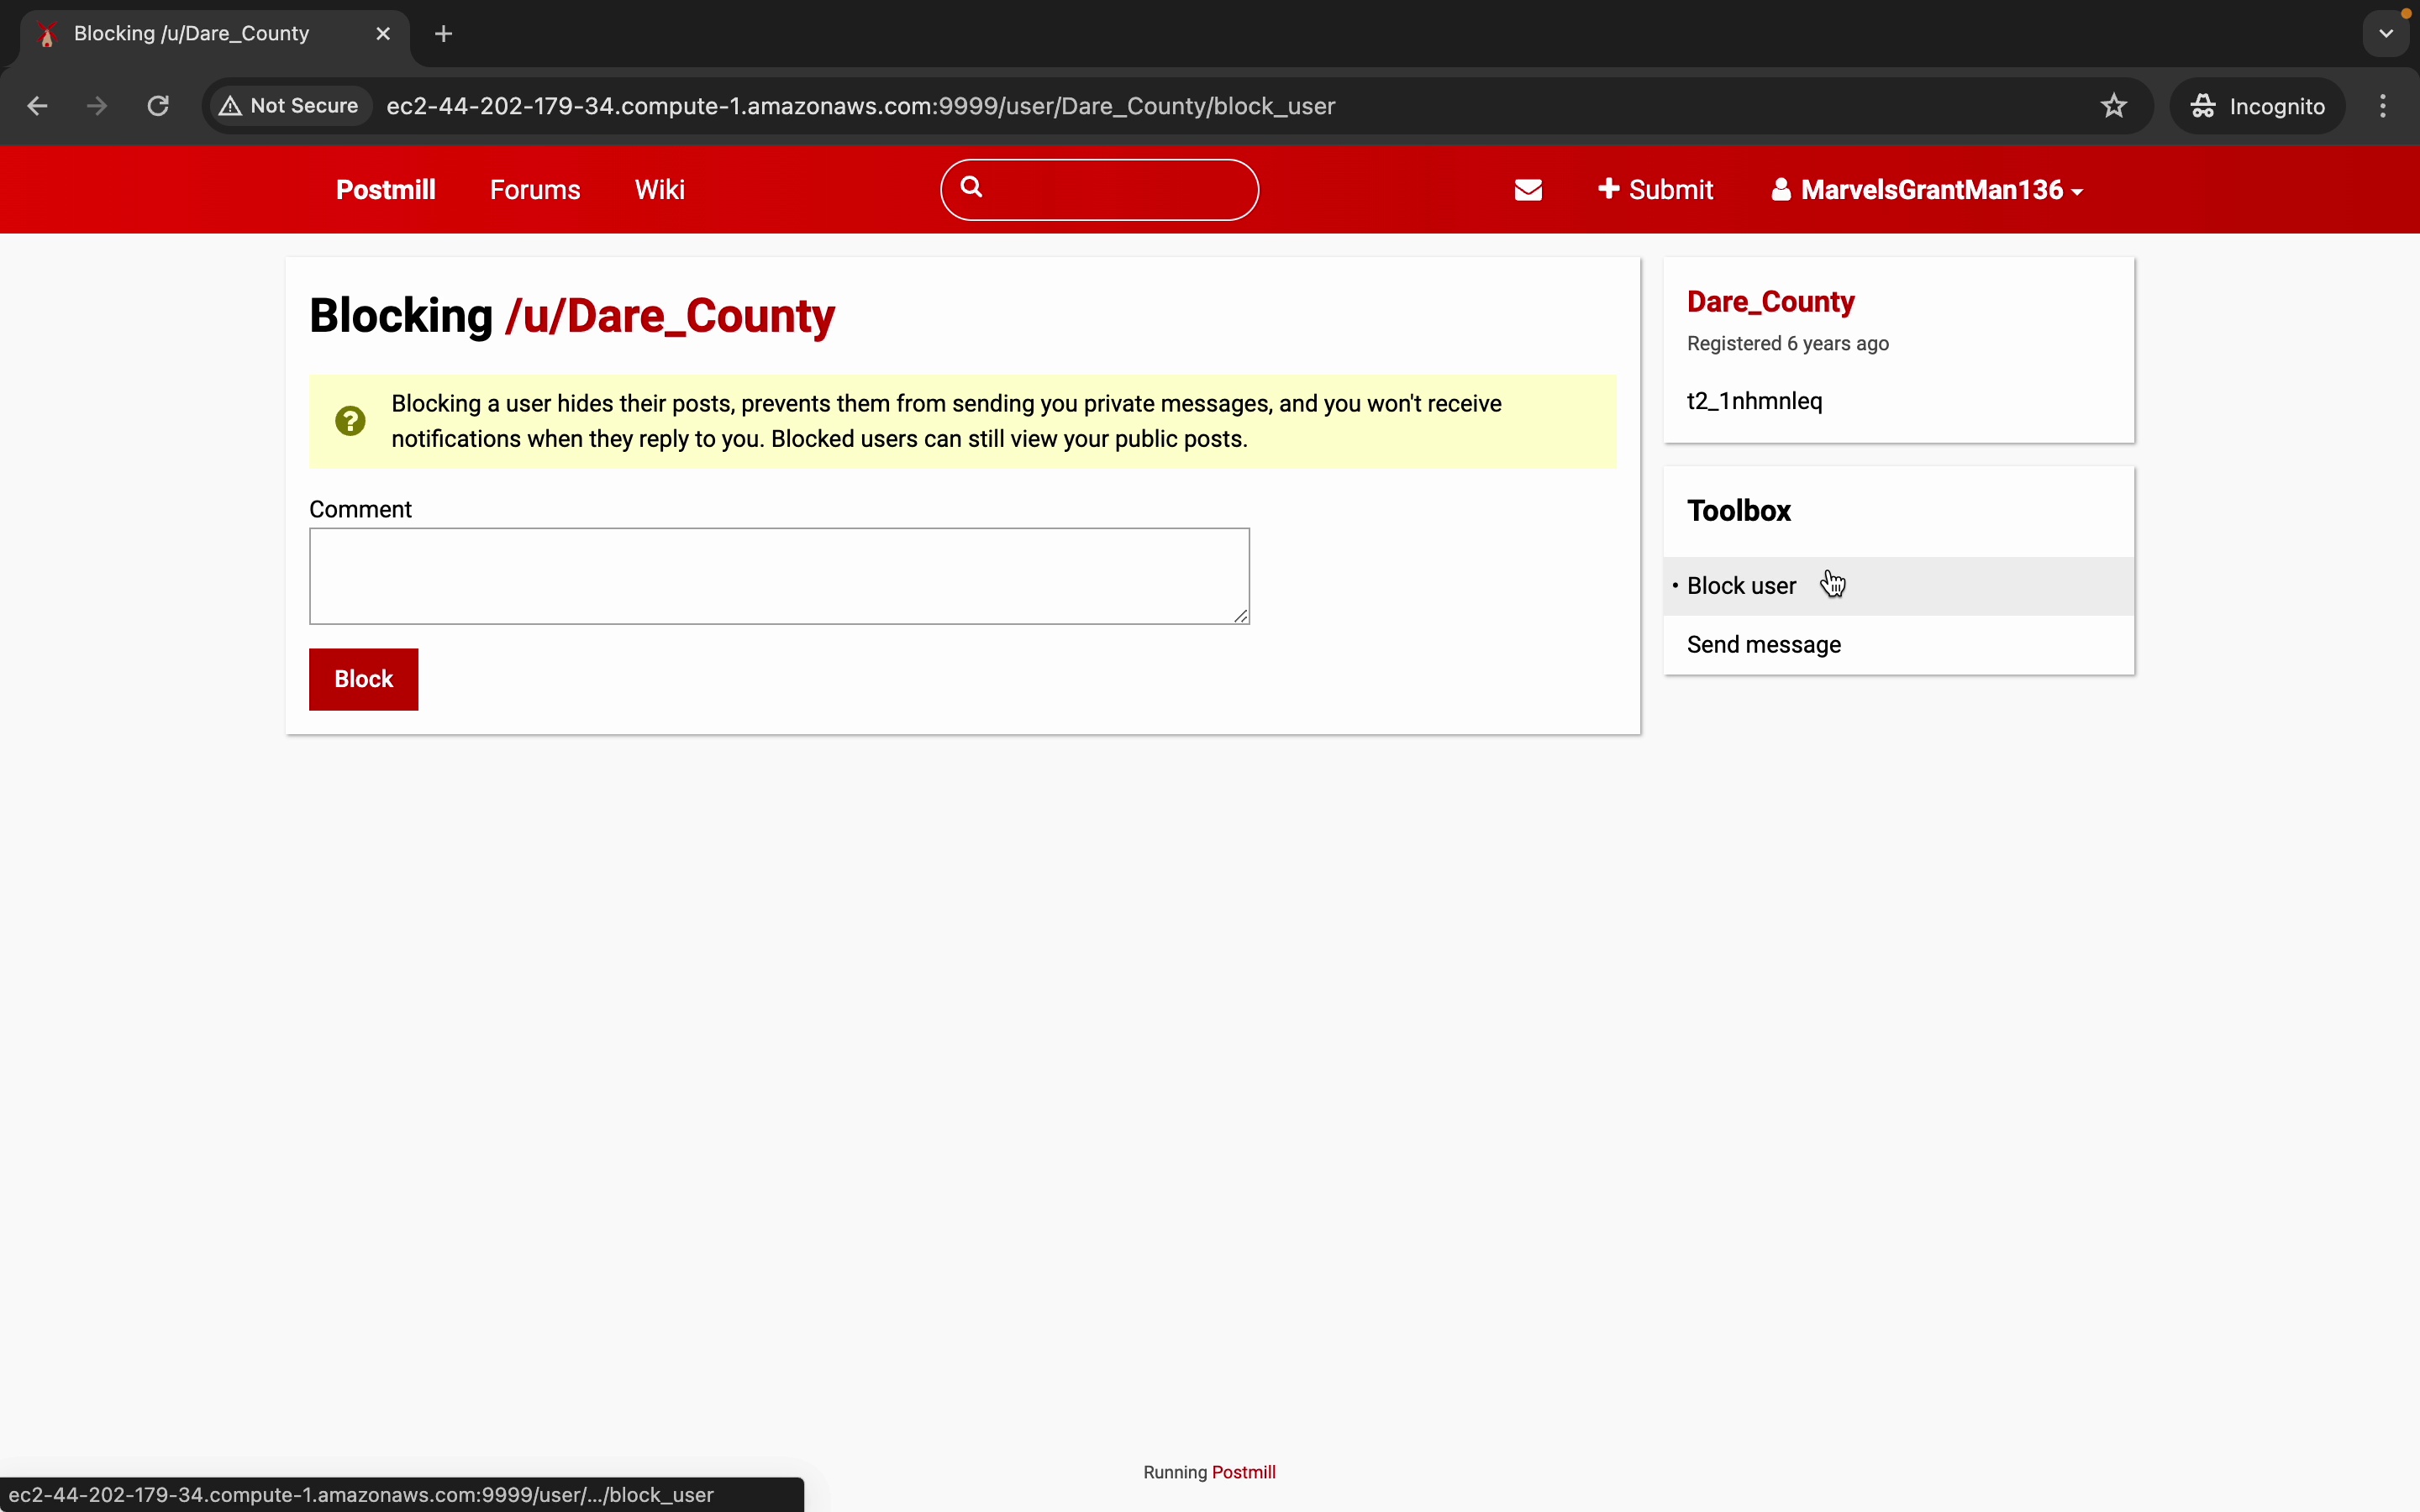This screenshot has width=2420, height=1512.
Task: Bookmark this page with star icon
Action: 2113,106
